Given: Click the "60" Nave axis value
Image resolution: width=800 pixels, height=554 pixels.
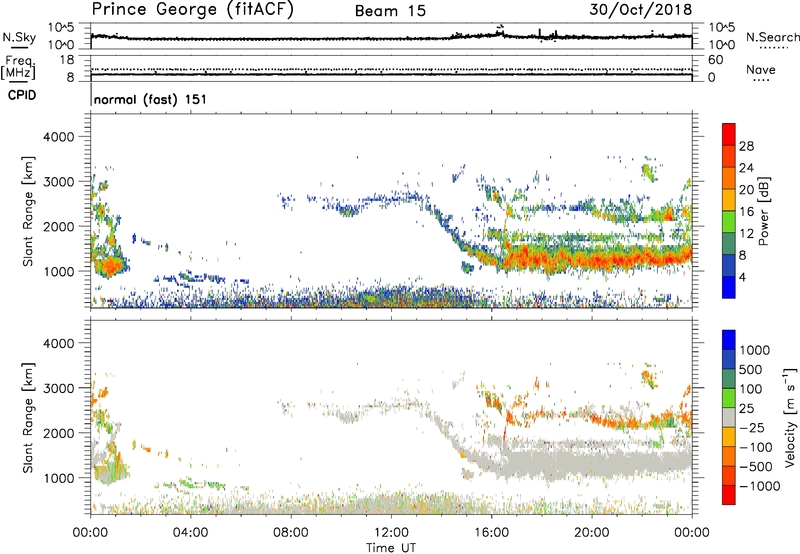Looking at the screenshot, I should coord(715,60).
